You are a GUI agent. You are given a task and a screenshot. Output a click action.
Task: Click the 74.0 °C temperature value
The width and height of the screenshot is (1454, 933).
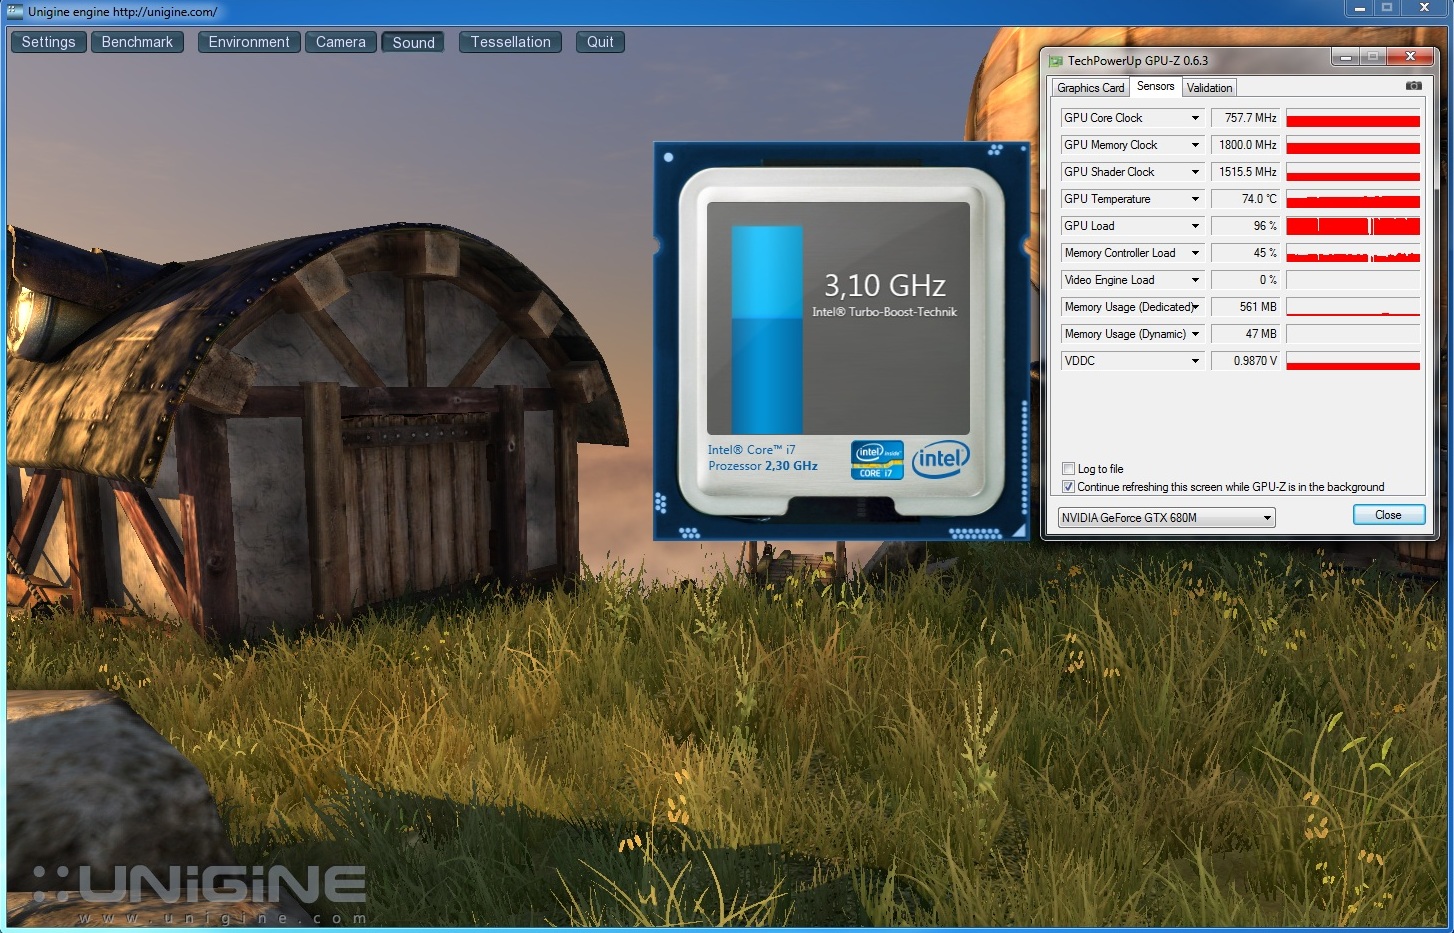pyautogui.click(x=1245, y=199)
